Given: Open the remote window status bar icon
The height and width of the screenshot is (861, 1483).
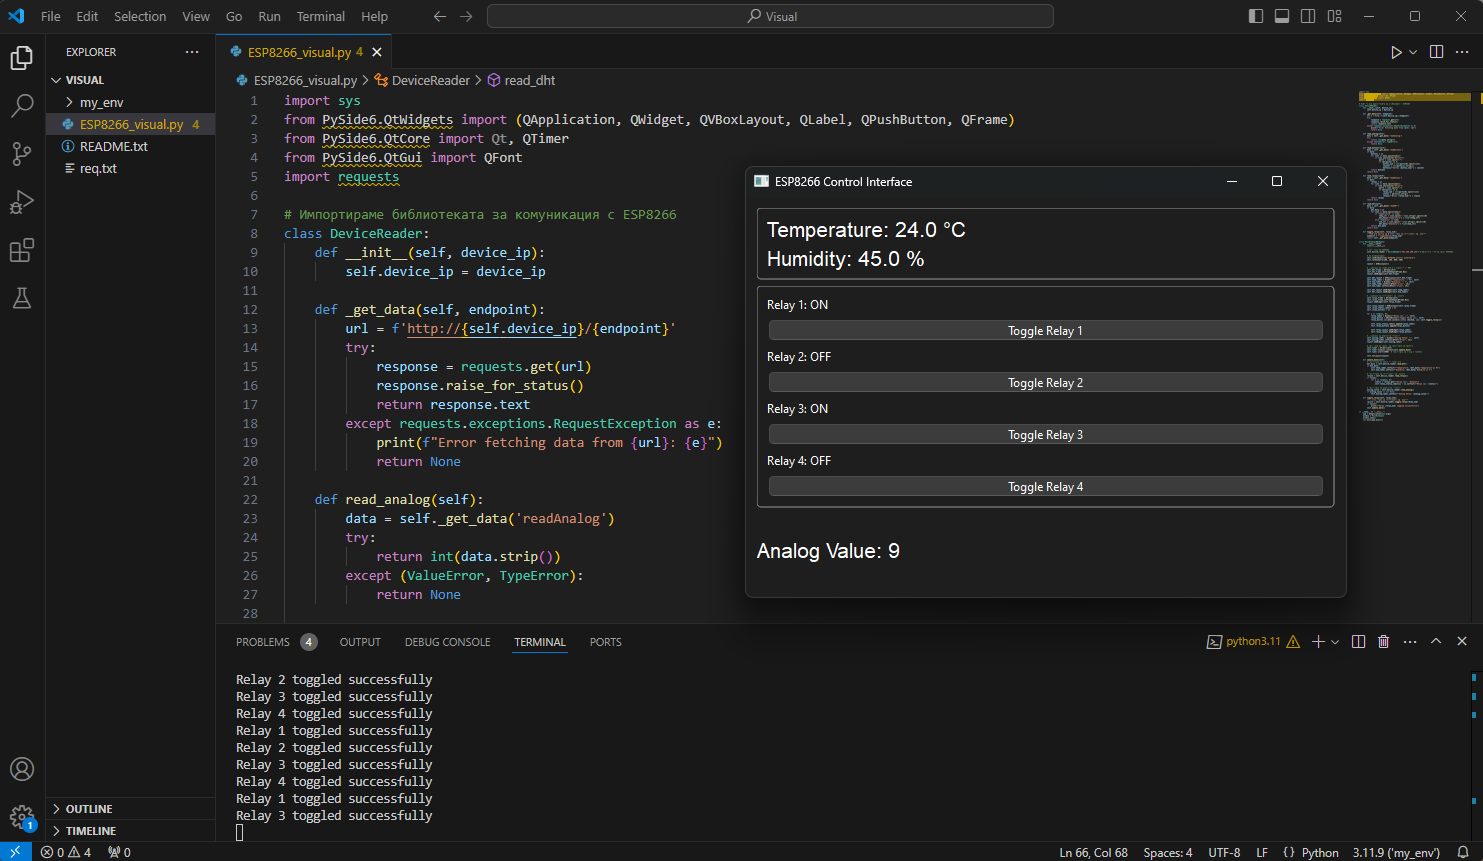Looking at the screenshot, I should [x=15, y=852].
